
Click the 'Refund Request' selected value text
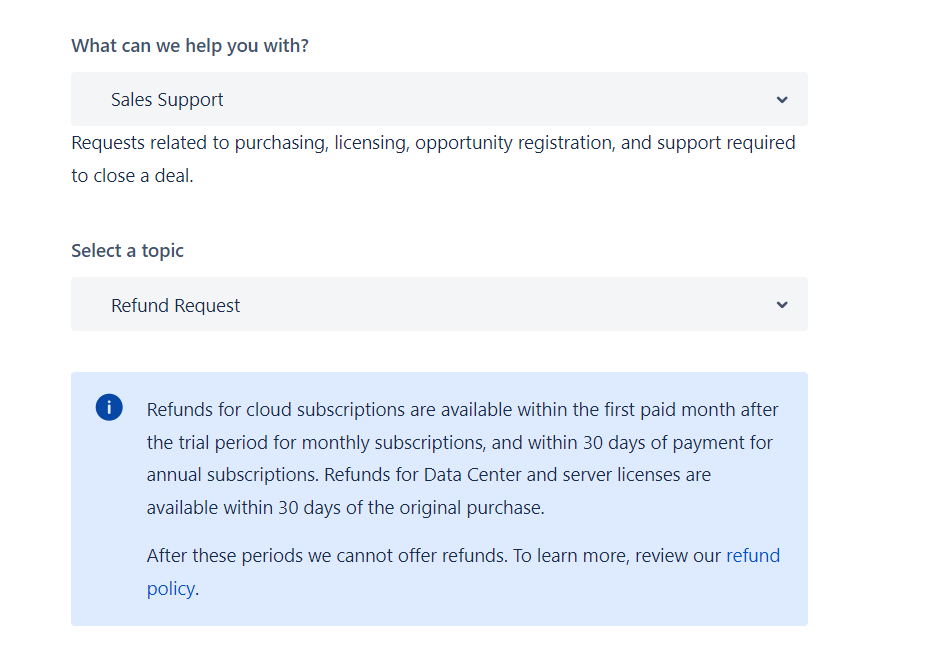click(176, 306)
